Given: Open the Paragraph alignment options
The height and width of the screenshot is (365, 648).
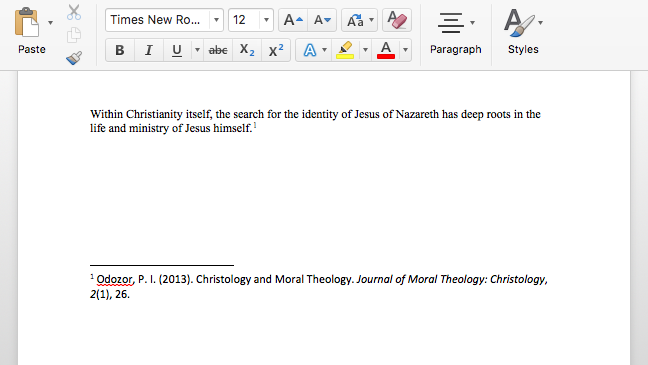Looking at the screenshot, I should [451, 23].
